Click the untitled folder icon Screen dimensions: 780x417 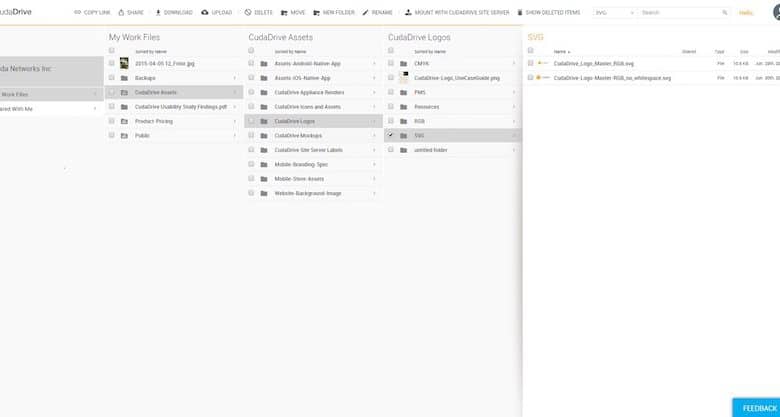(404, 150)
